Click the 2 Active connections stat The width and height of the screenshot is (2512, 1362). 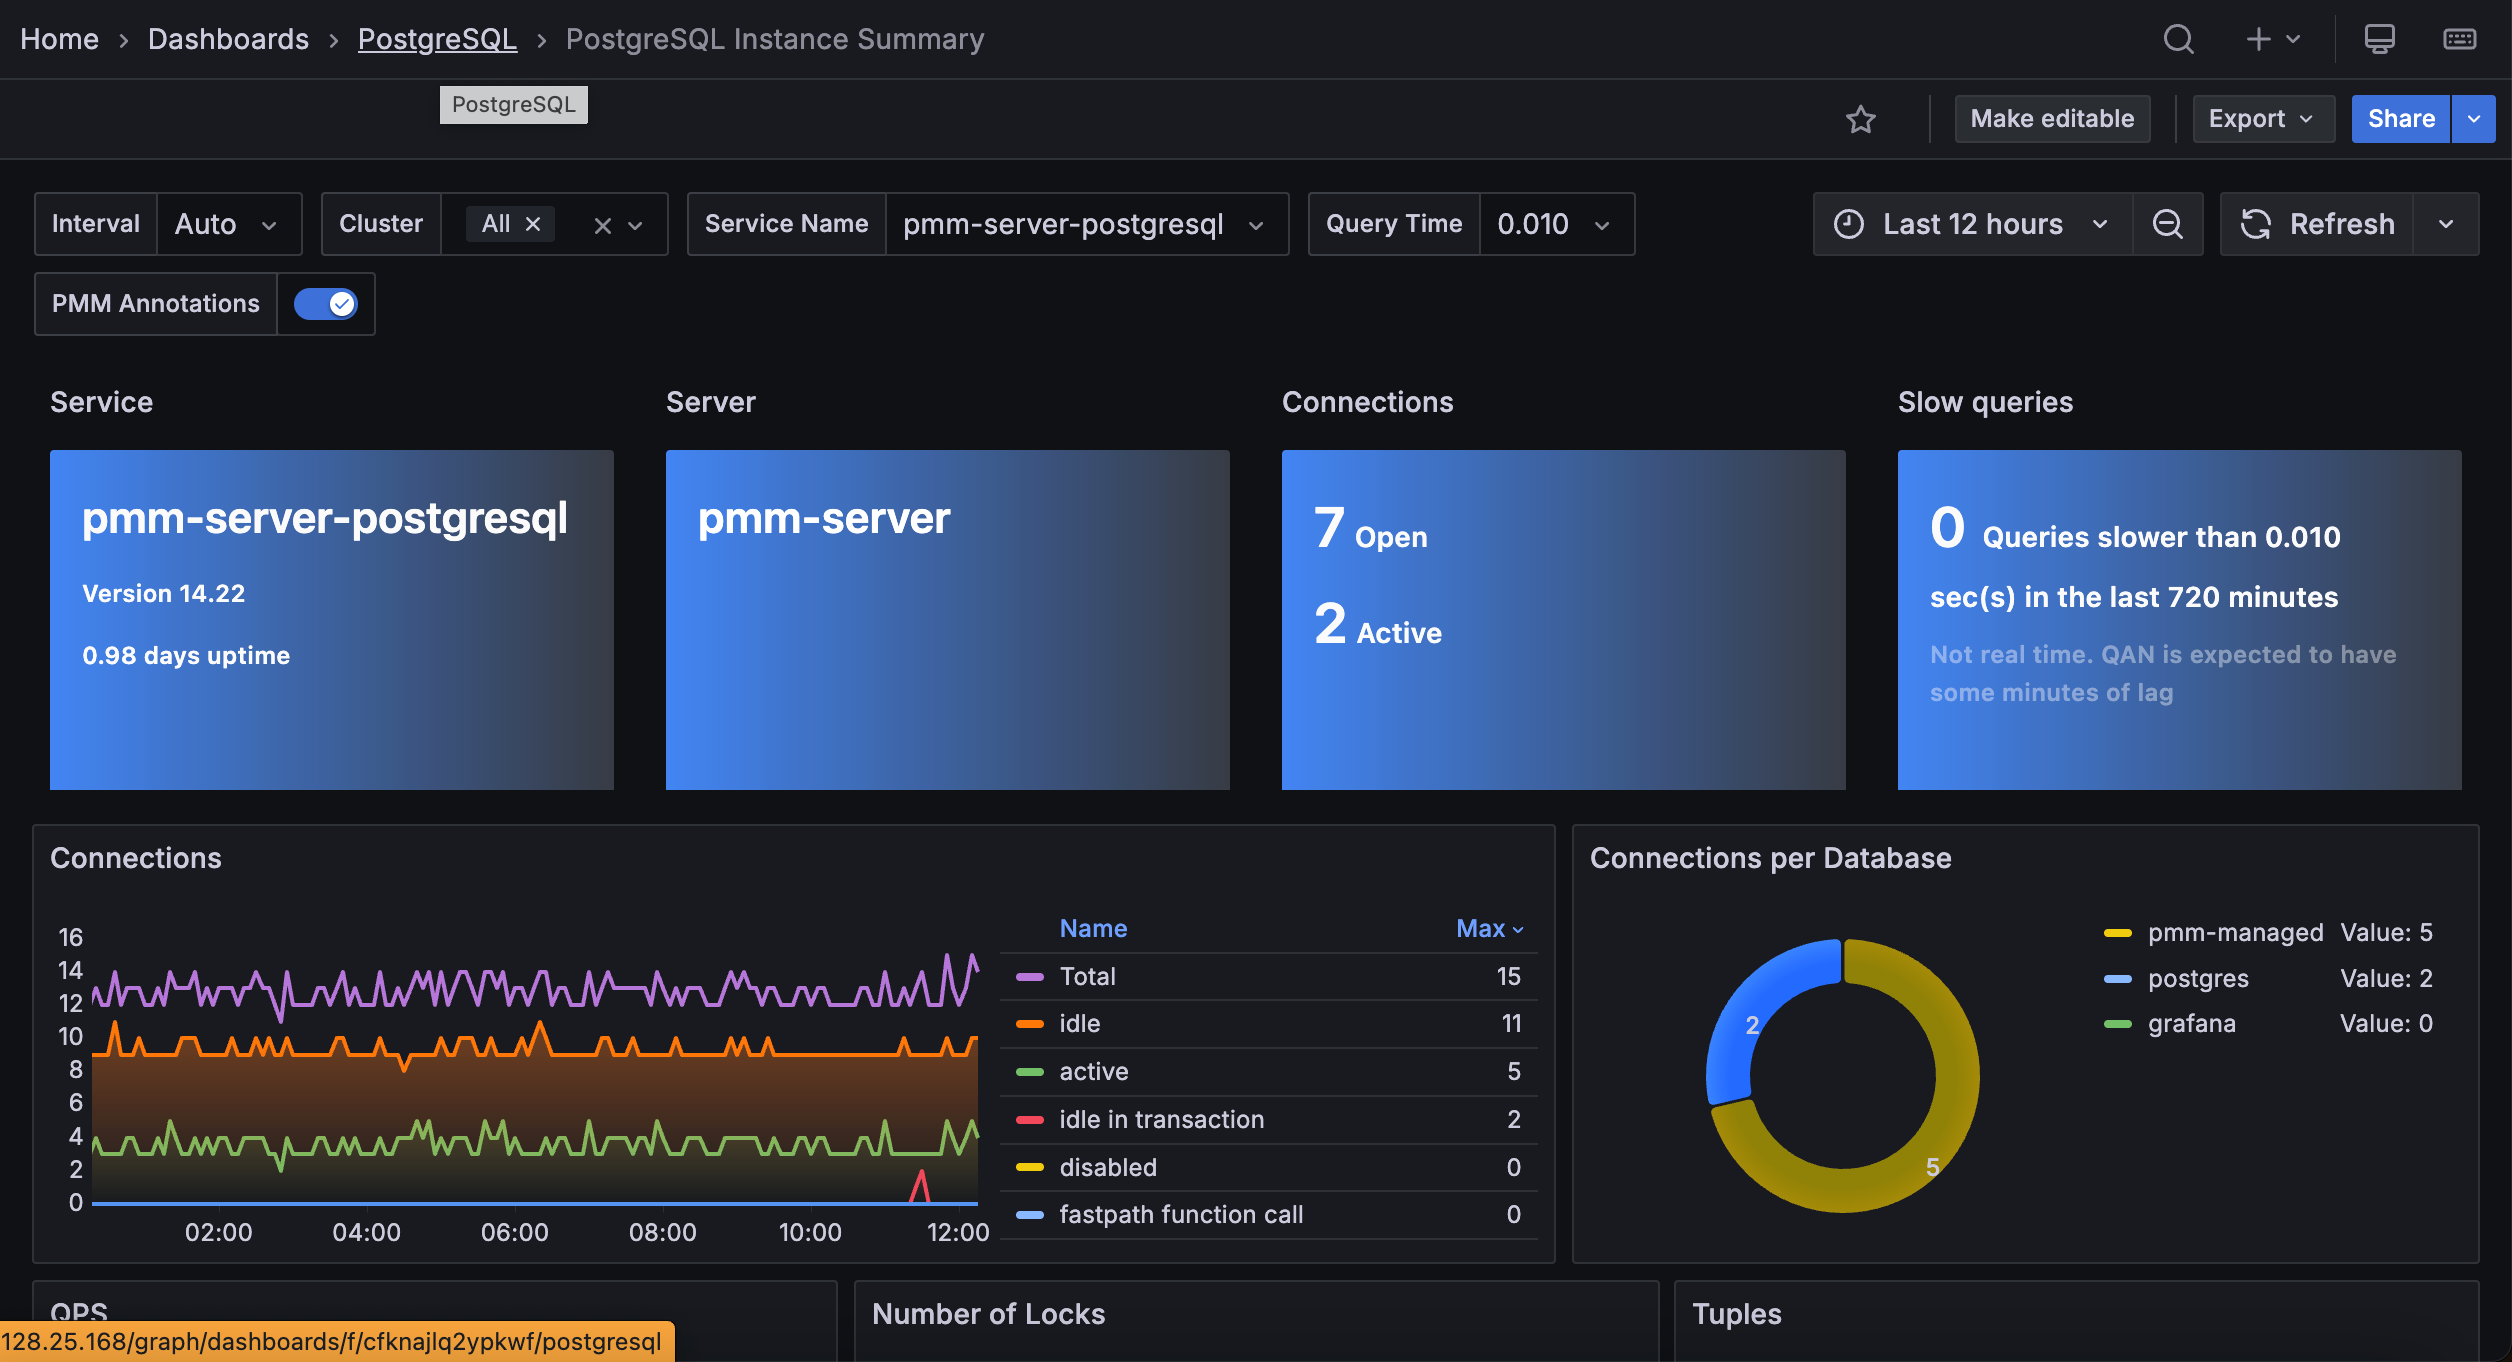[1377, 625]
